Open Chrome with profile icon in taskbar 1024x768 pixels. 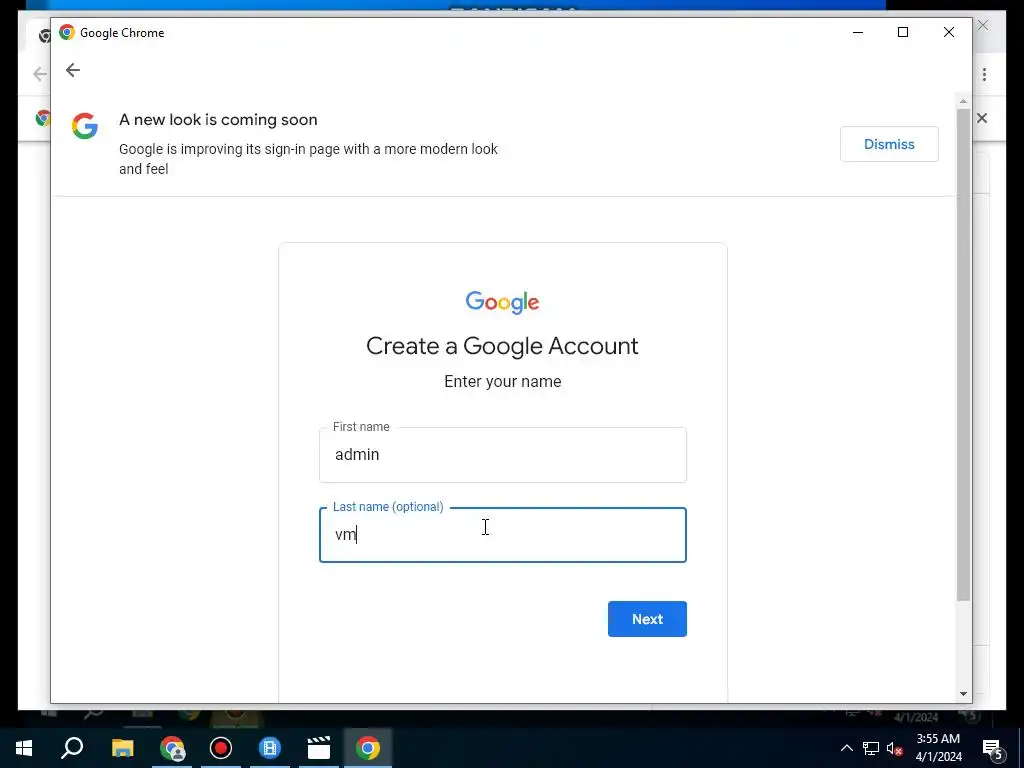(x=172, y=748)
